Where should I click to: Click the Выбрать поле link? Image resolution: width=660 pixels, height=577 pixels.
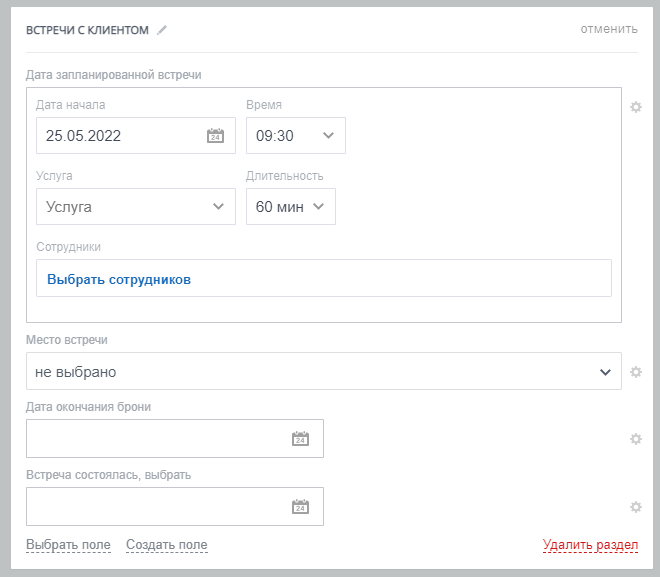click(68, 545)
